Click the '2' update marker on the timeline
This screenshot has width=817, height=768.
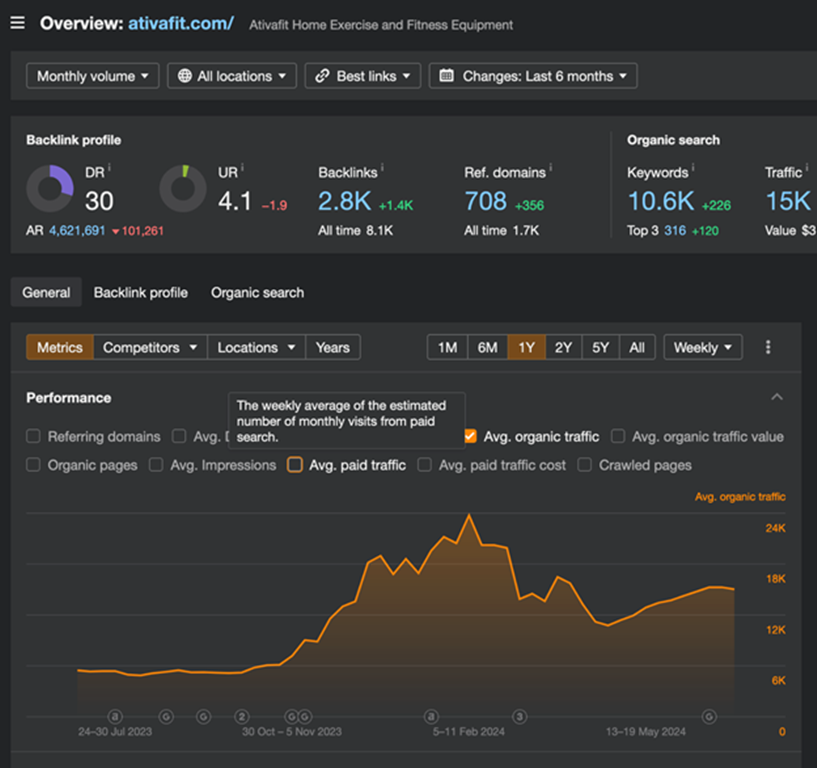coord(242,717)
